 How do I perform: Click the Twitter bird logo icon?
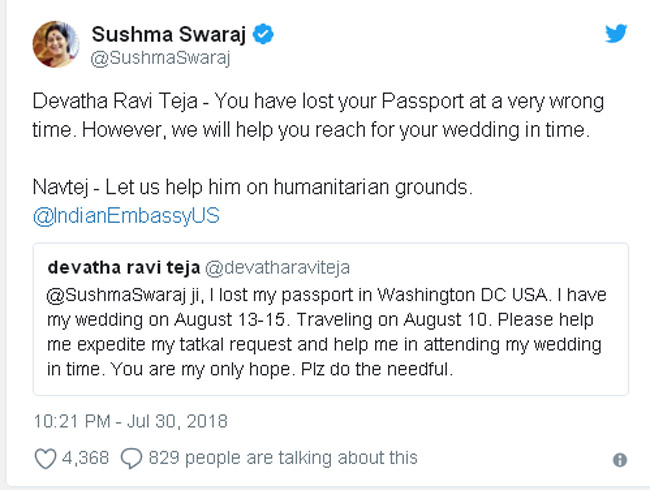click(x=616, y=34)
